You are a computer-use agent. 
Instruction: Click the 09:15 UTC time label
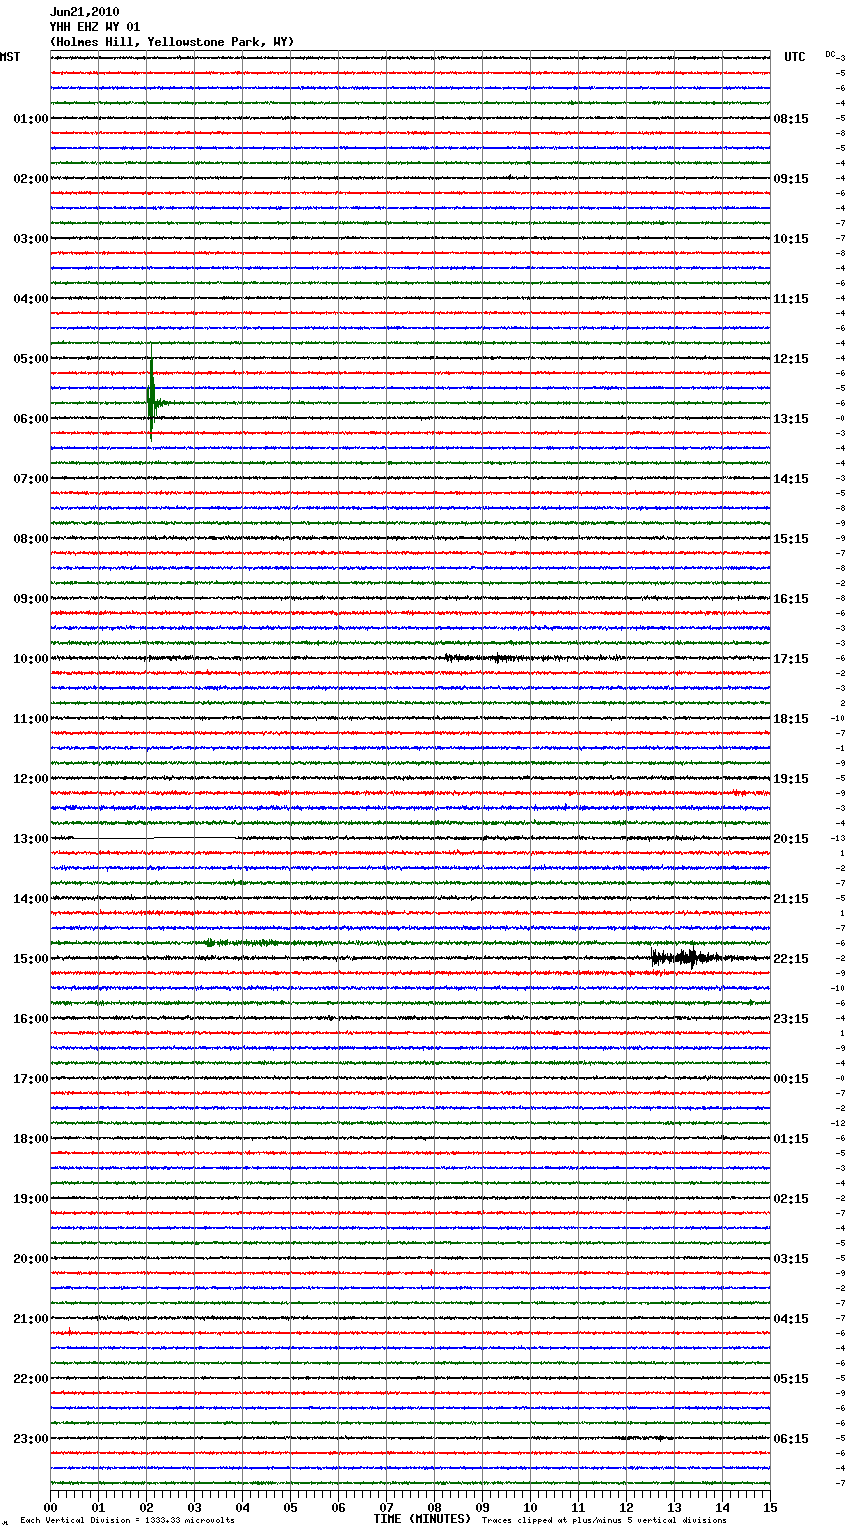tap(791, 179)
